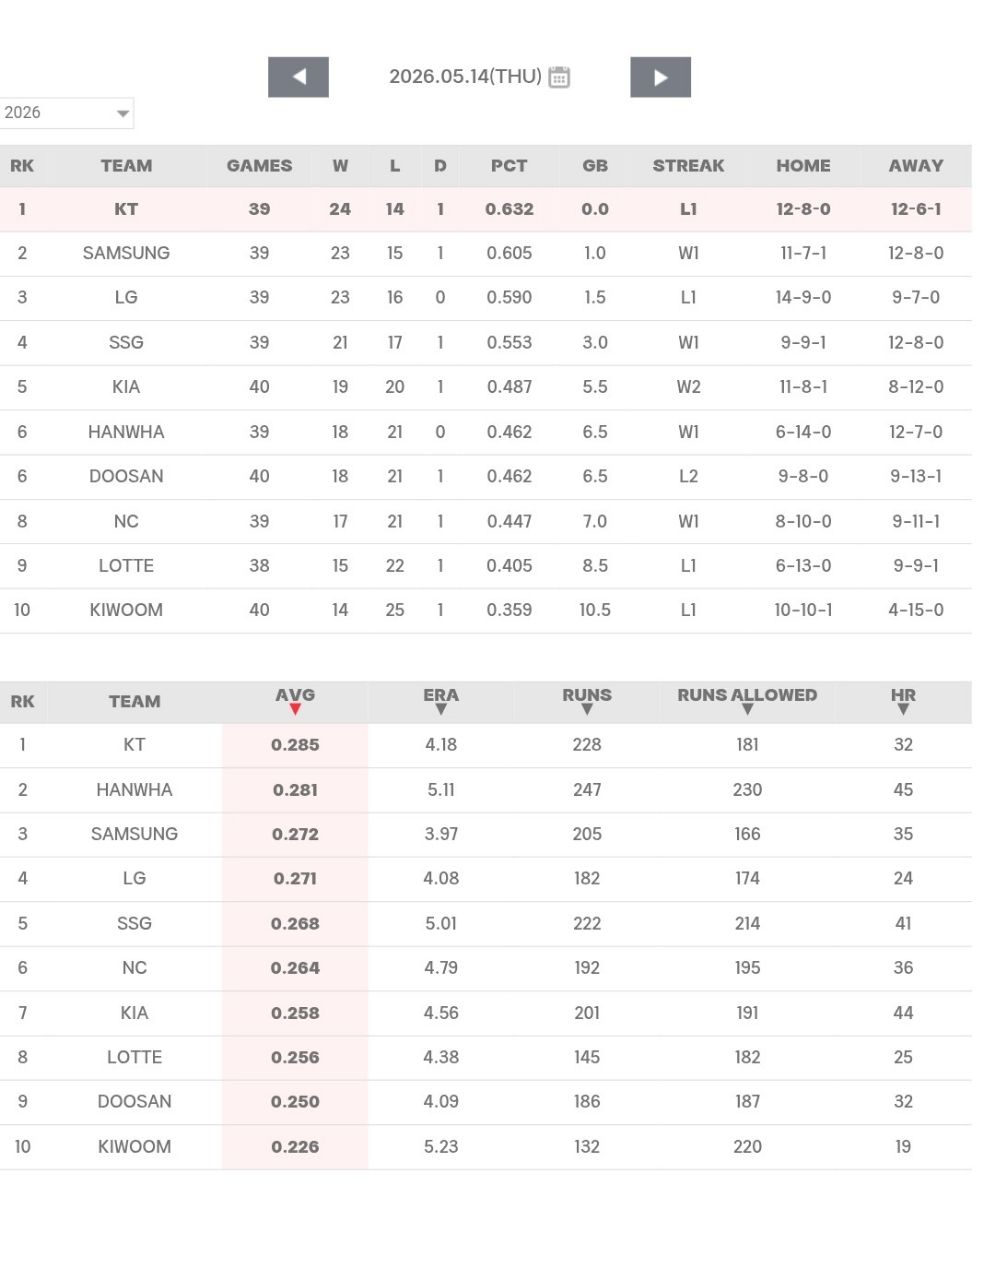Click SAMSUNG in the standings table
The width and height of the screenshot is (995, 1280).
coord(126,253)
